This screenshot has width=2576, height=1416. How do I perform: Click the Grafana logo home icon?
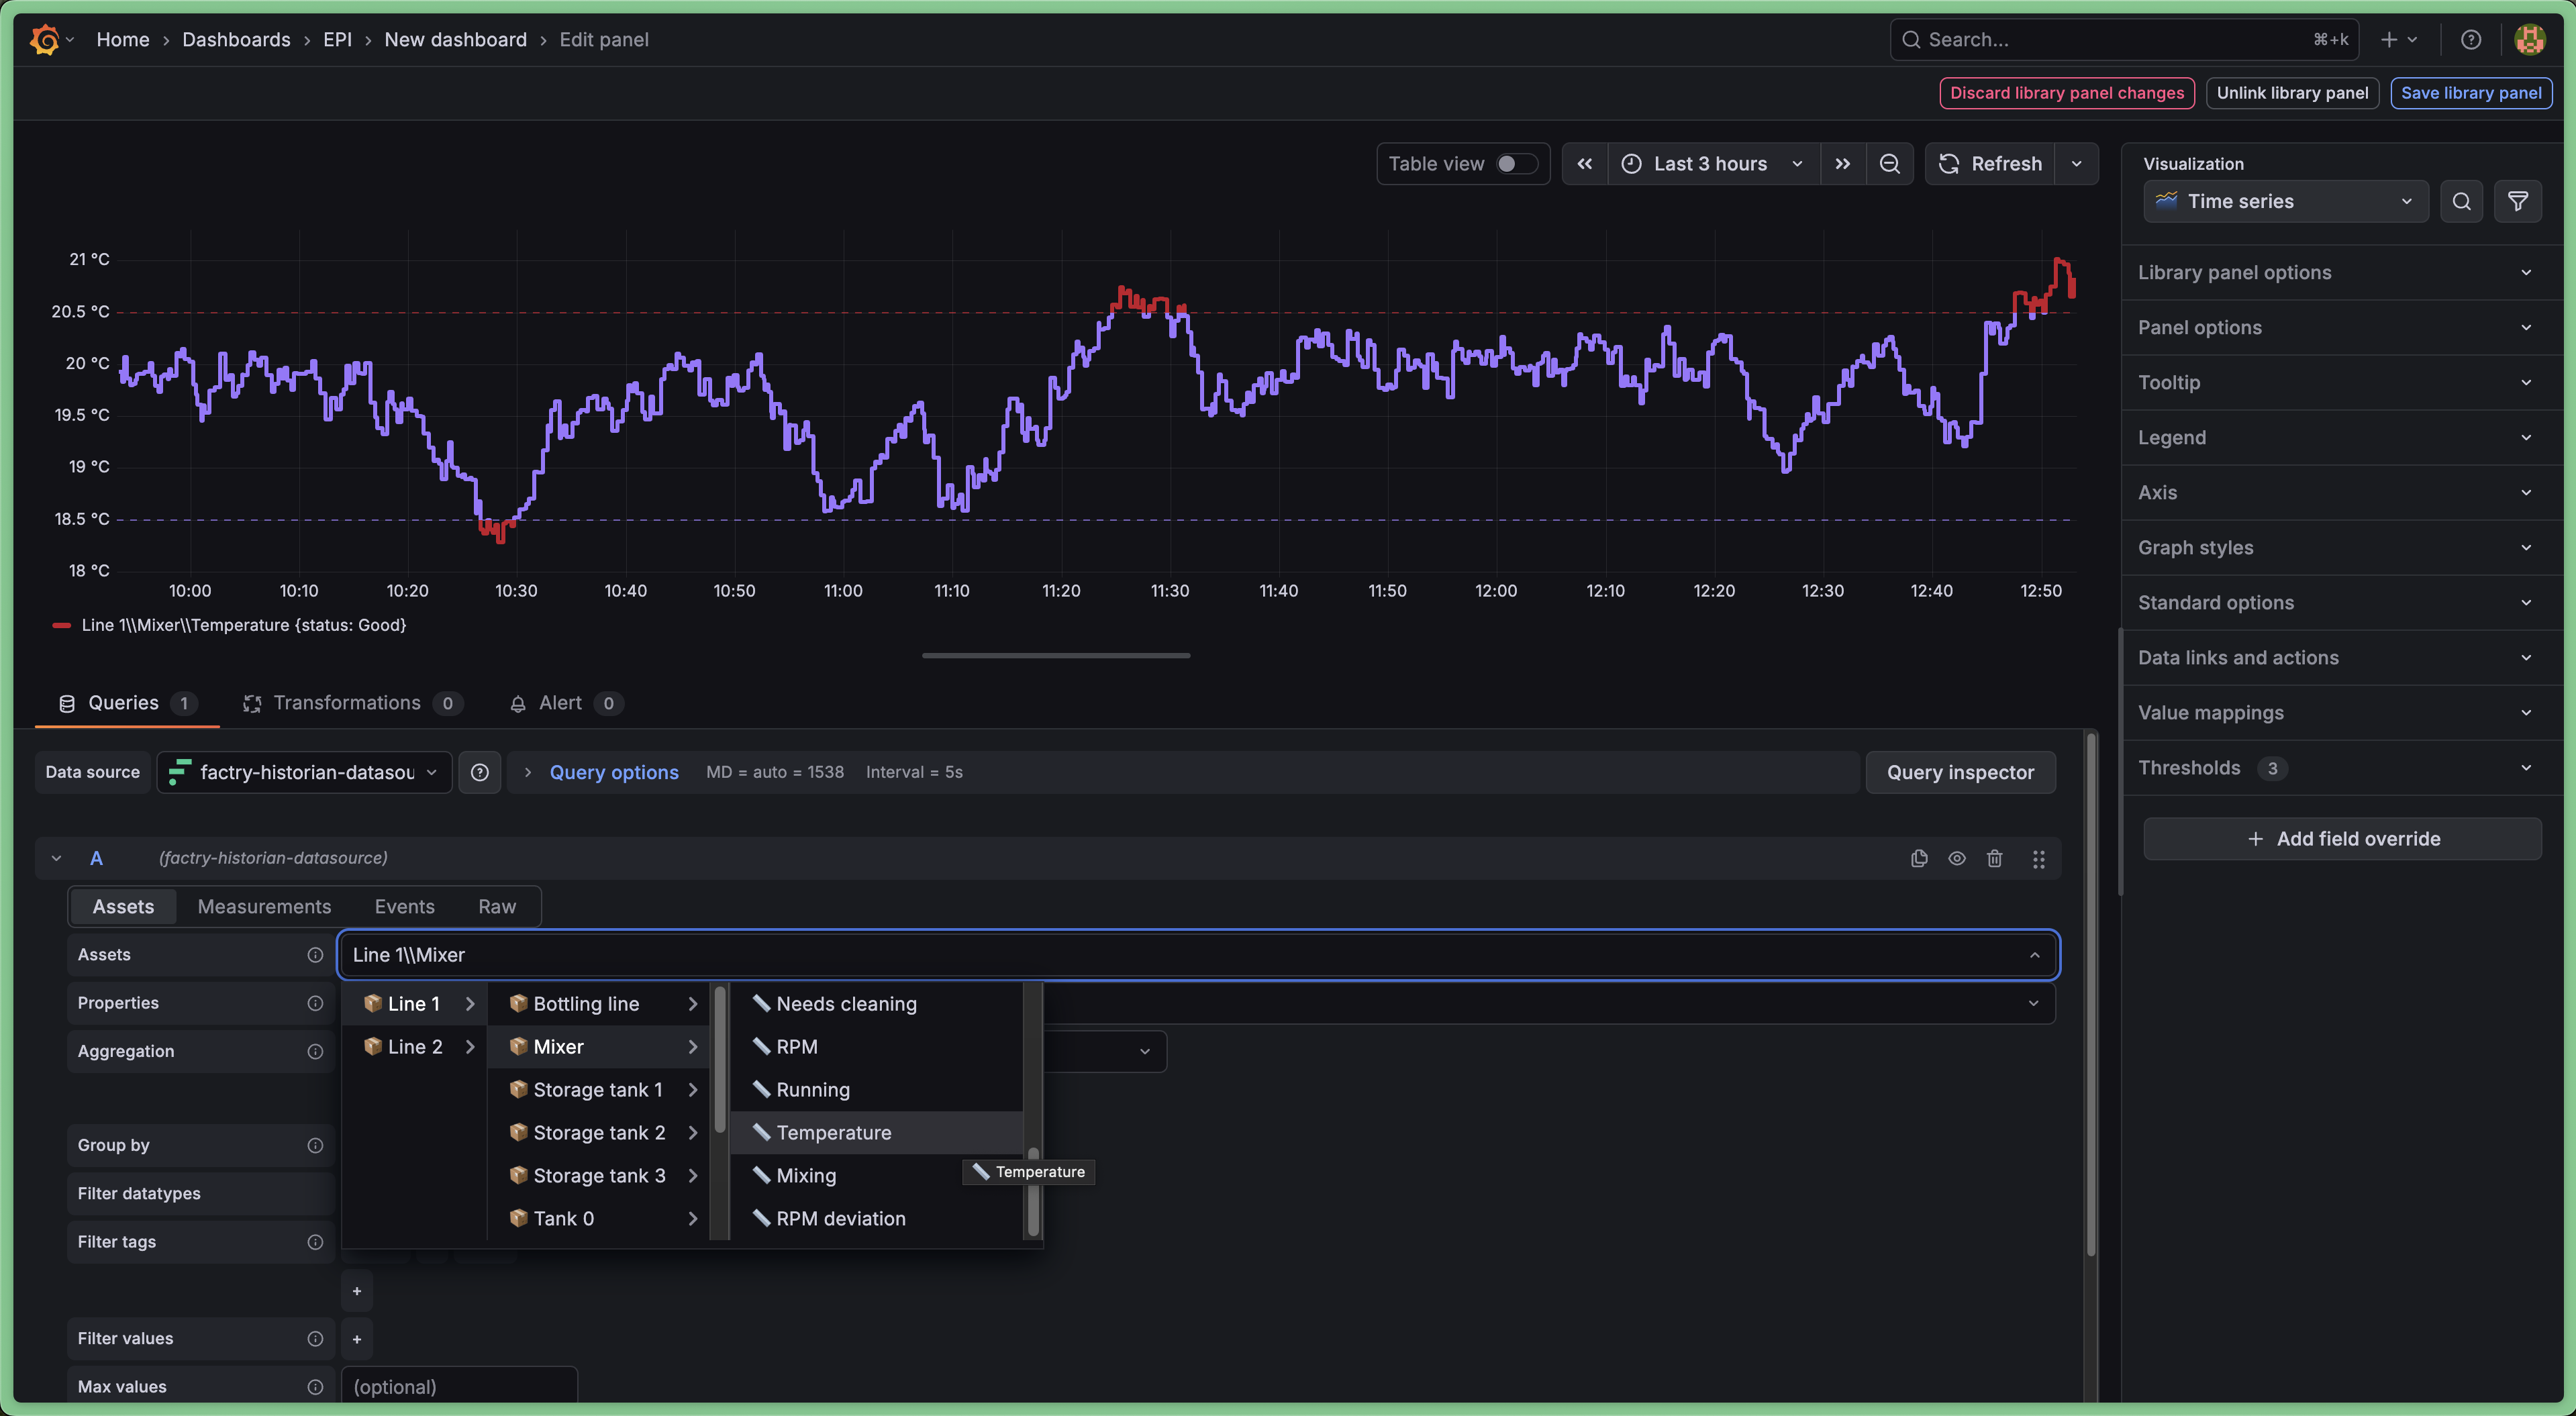[45, 40]
